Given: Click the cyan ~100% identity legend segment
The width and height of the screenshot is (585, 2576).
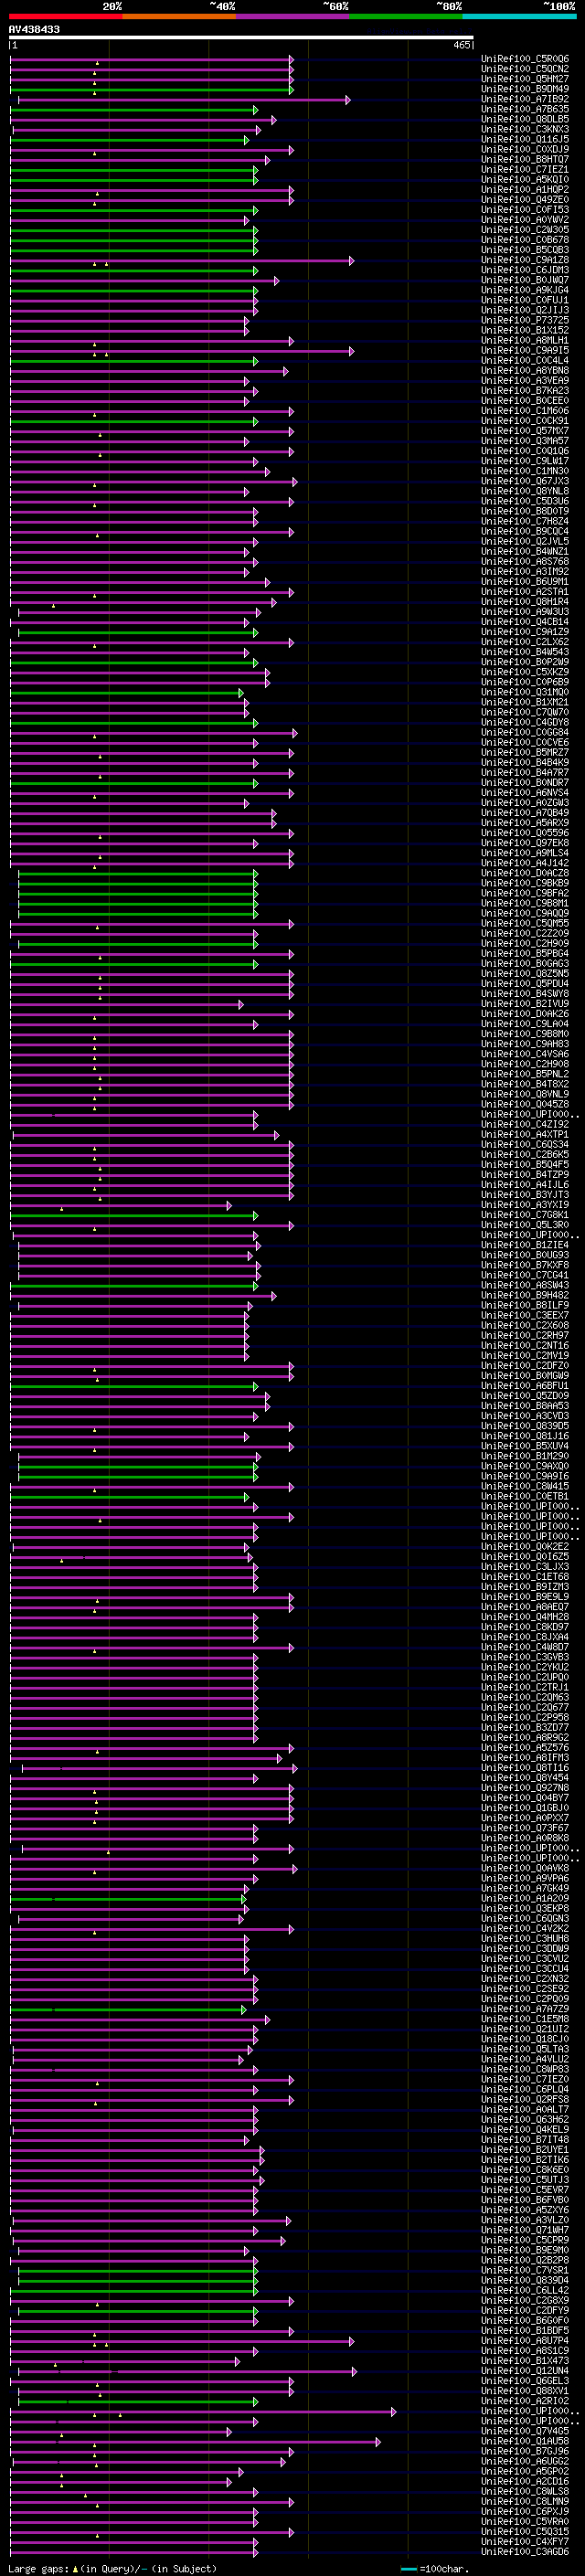Looking at the screenshot, I should 520,16.
